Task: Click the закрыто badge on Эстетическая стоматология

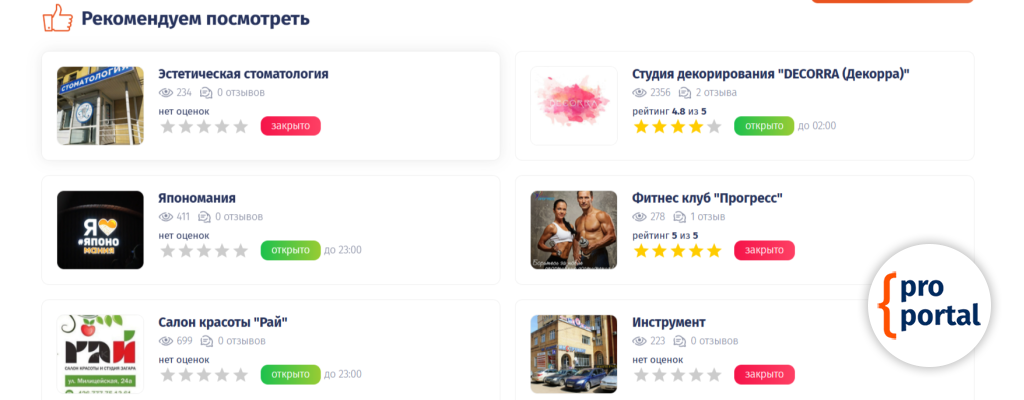Action: pyautogui.click(x=290, y=126)
